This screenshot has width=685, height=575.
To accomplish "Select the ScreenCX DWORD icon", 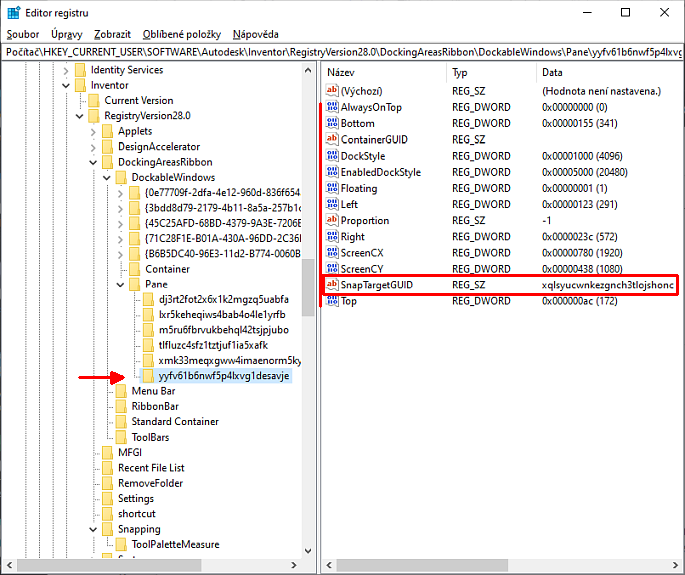I will click(332, 253).
